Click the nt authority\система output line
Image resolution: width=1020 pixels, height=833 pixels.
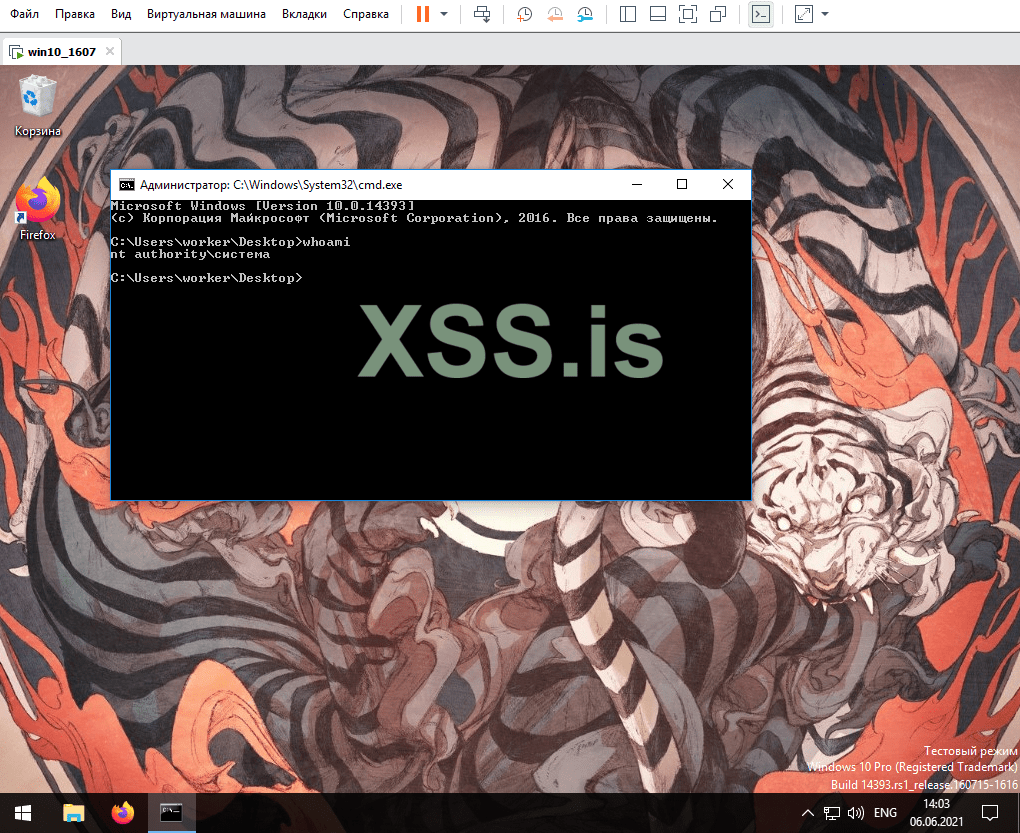coord(190,254)
